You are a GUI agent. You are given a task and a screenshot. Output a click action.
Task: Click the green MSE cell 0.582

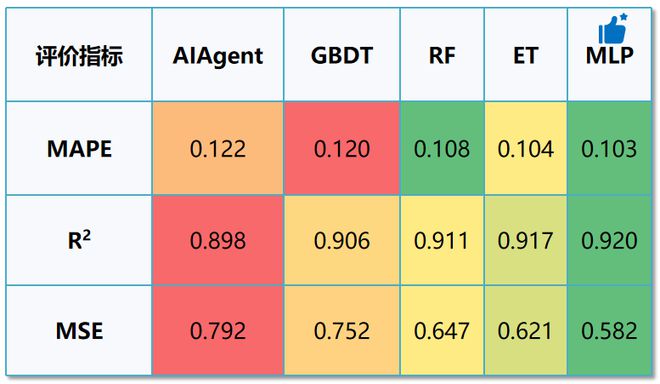tap(609, 331)
